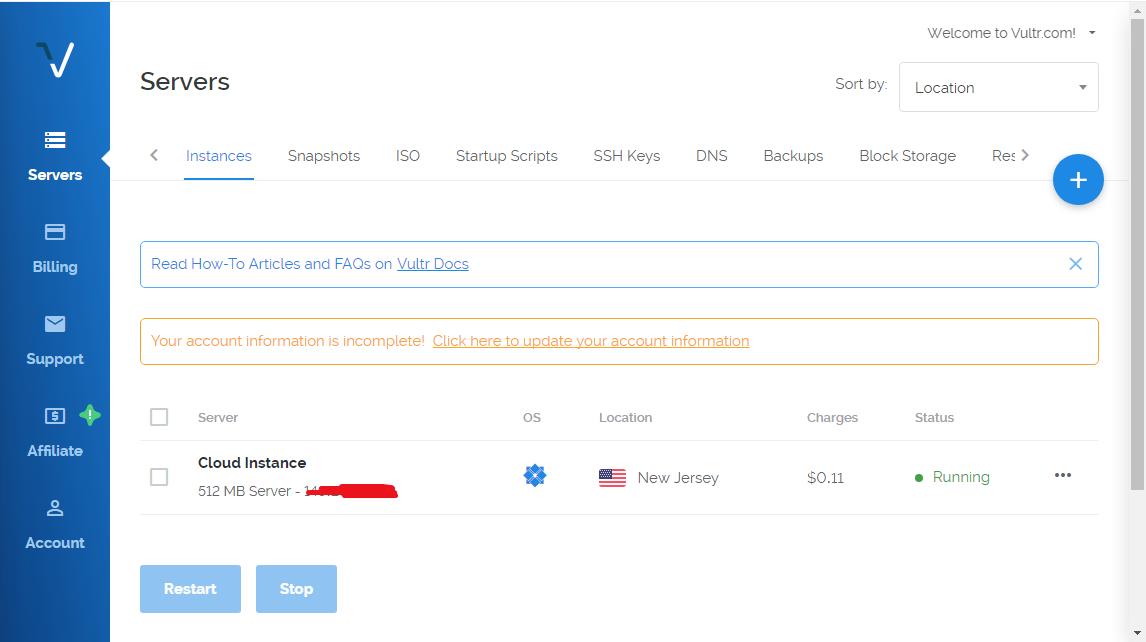Image resolution: width=1146 pixels, height=642 pixels.
Task: Click the blue plus deploy server button
Action: point(1077,180)
